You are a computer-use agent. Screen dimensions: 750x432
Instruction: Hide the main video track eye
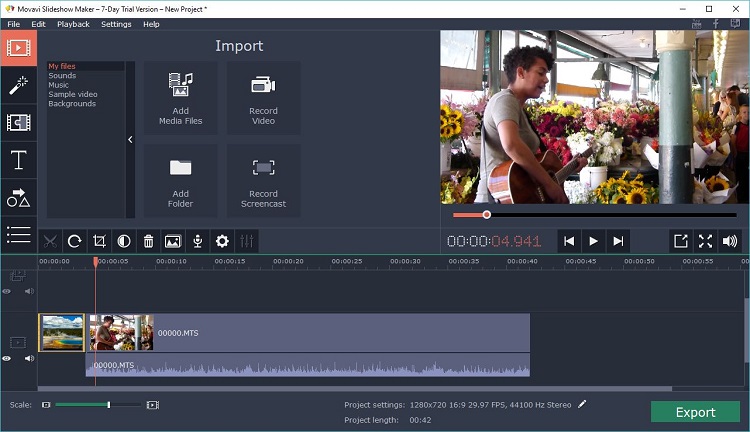click(x=7, y=358)
